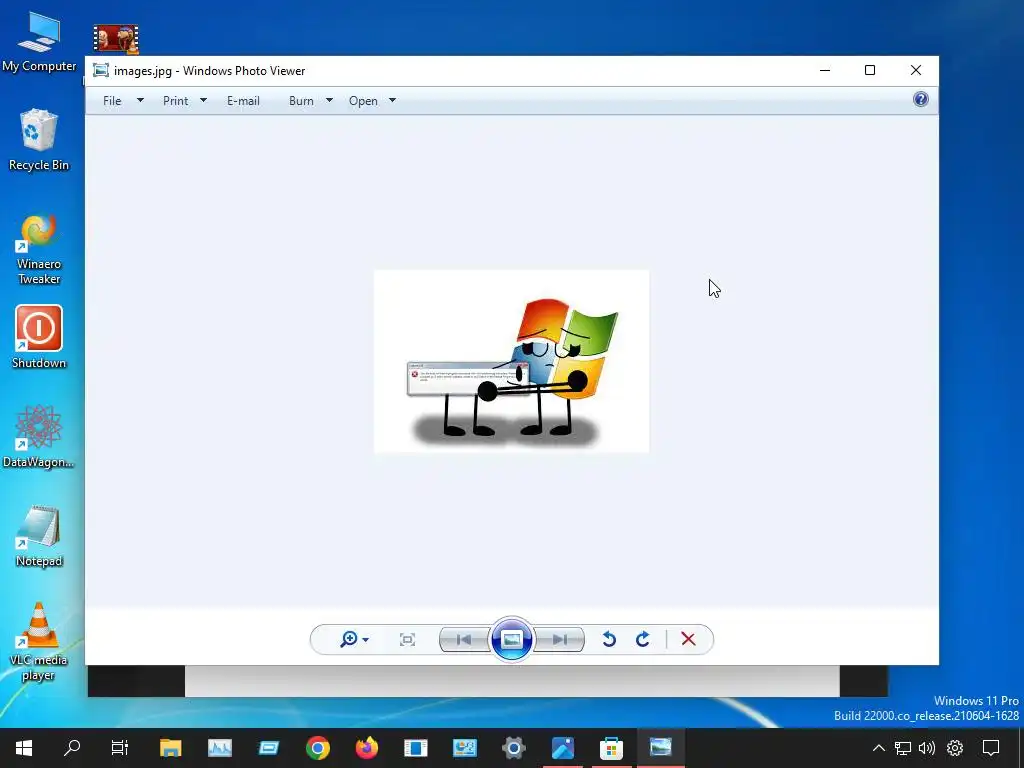Screen dimensions: 1024x768
Task: Click the zoom magnifier in Photo Viewer
Action: pos(349,639)
